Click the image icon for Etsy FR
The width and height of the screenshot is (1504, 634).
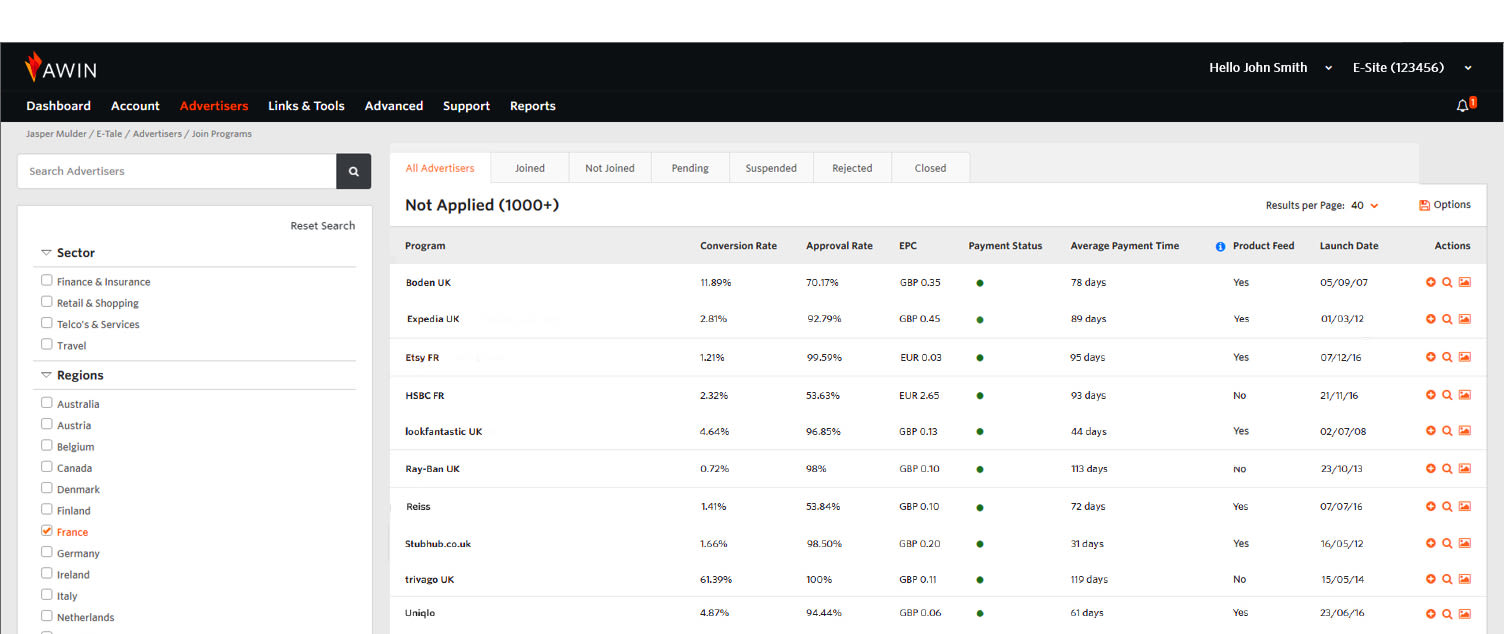pyautogui.click(x=1465, y=357)
